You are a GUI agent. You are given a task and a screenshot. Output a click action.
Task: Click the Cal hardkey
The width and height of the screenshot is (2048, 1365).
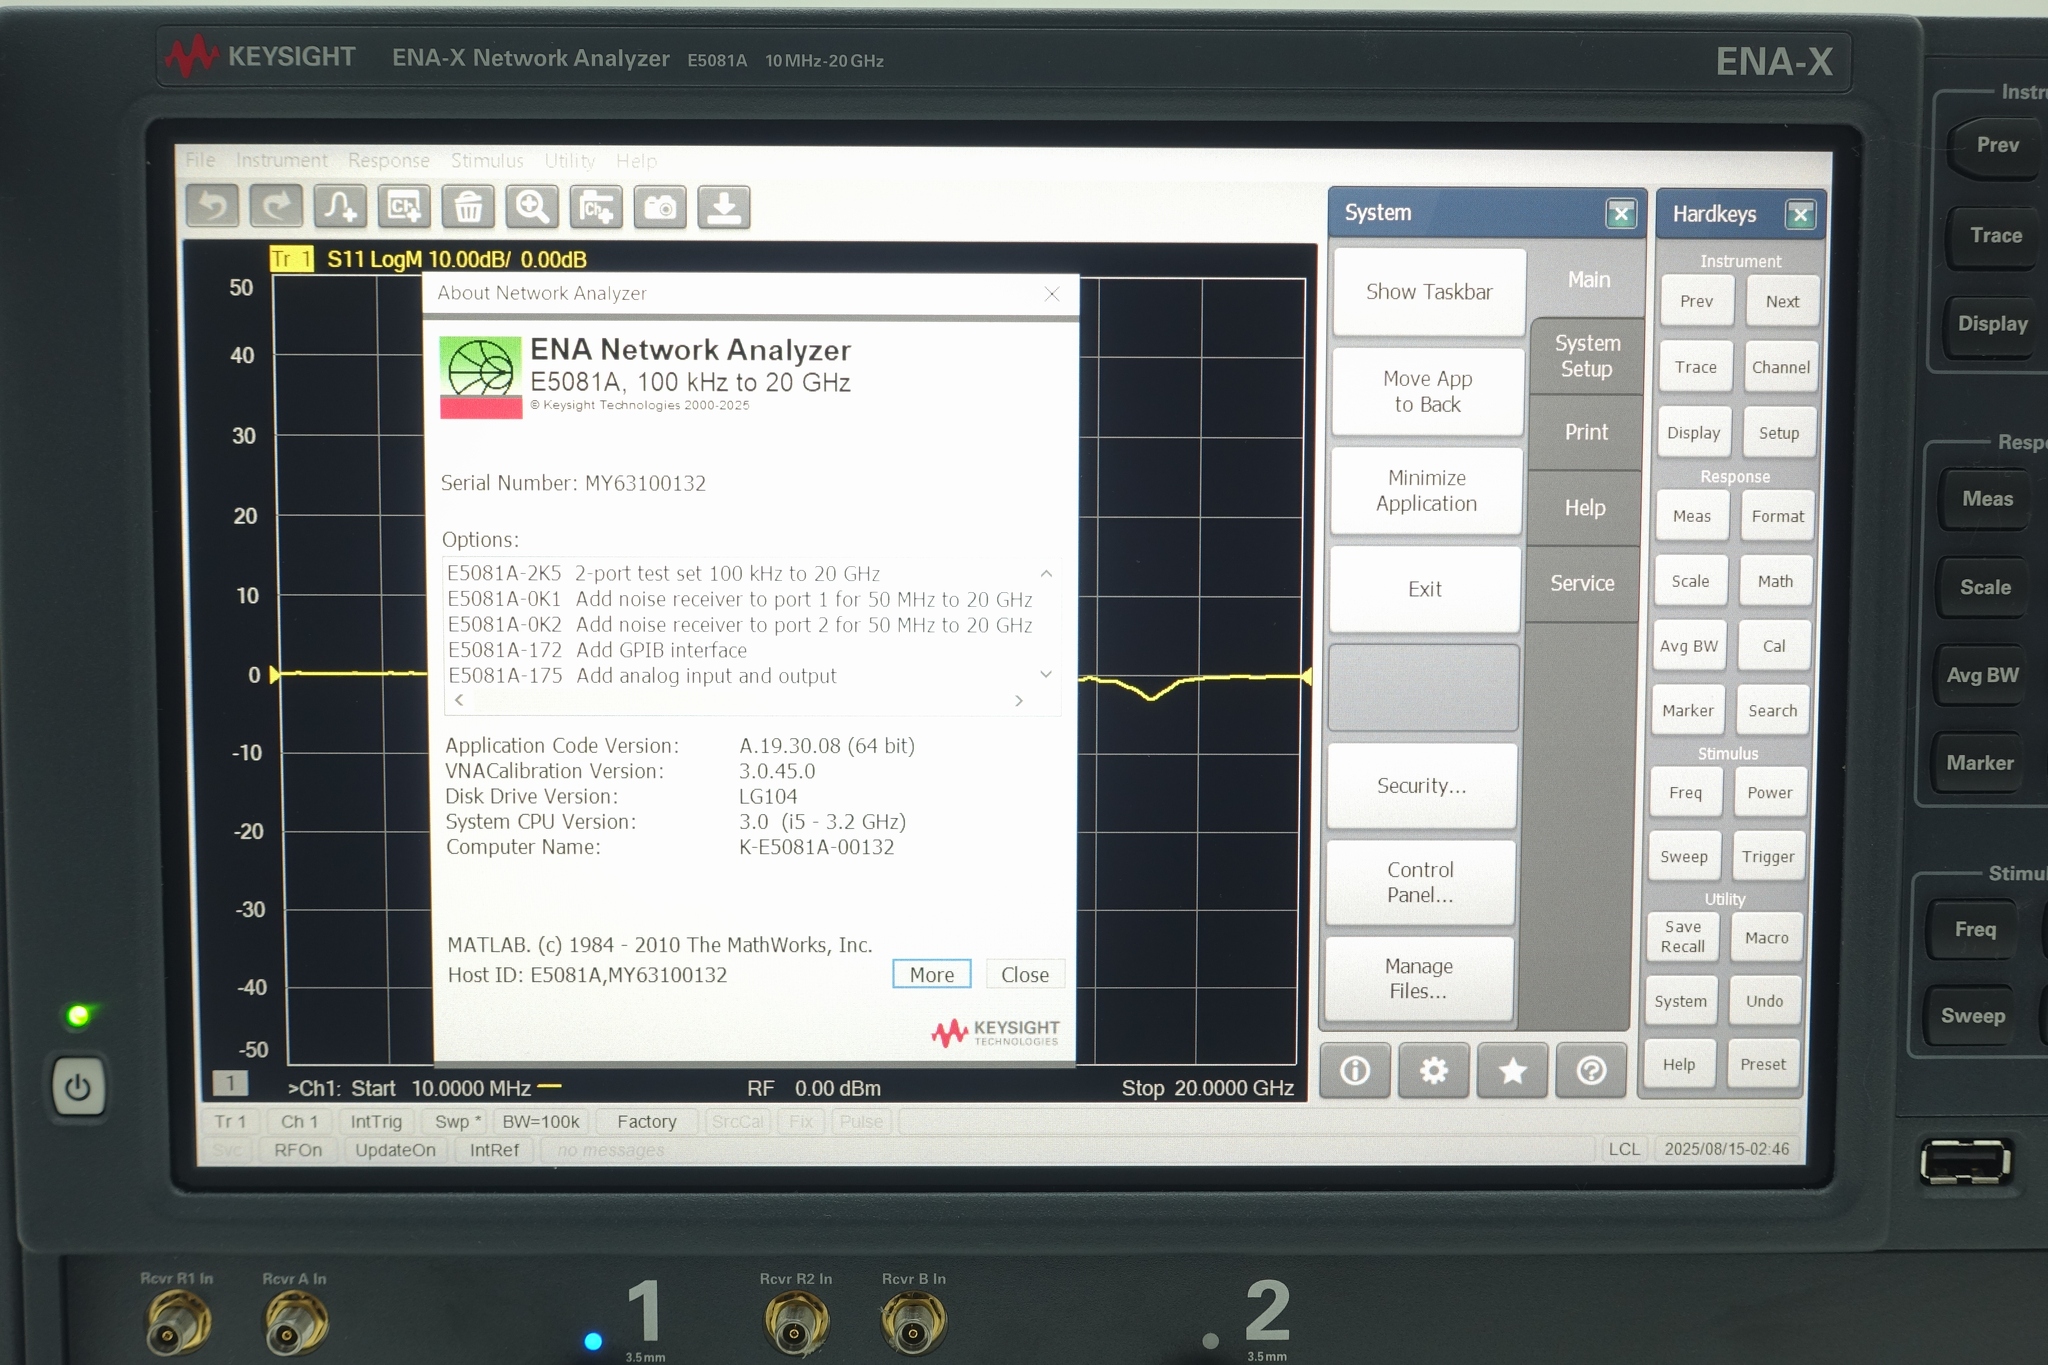[1774, 646]
